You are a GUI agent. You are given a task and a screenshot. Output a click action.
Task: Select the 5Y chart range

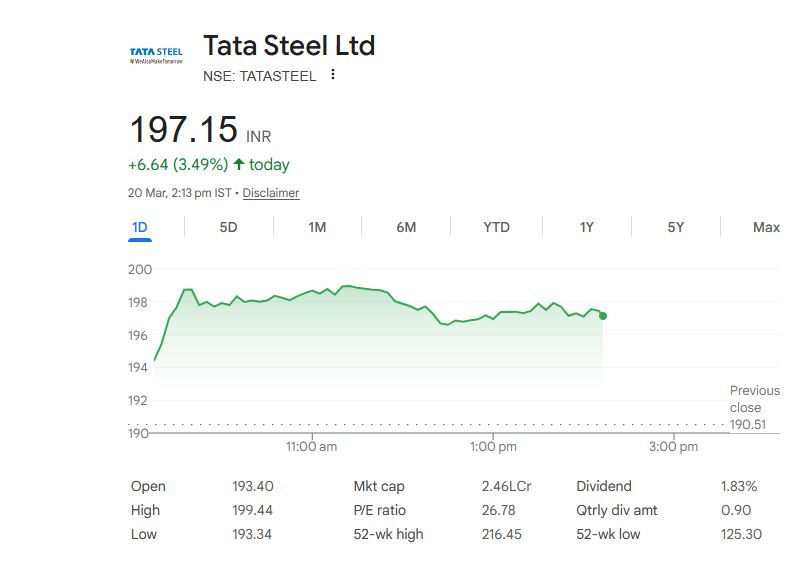click(676, 227)
